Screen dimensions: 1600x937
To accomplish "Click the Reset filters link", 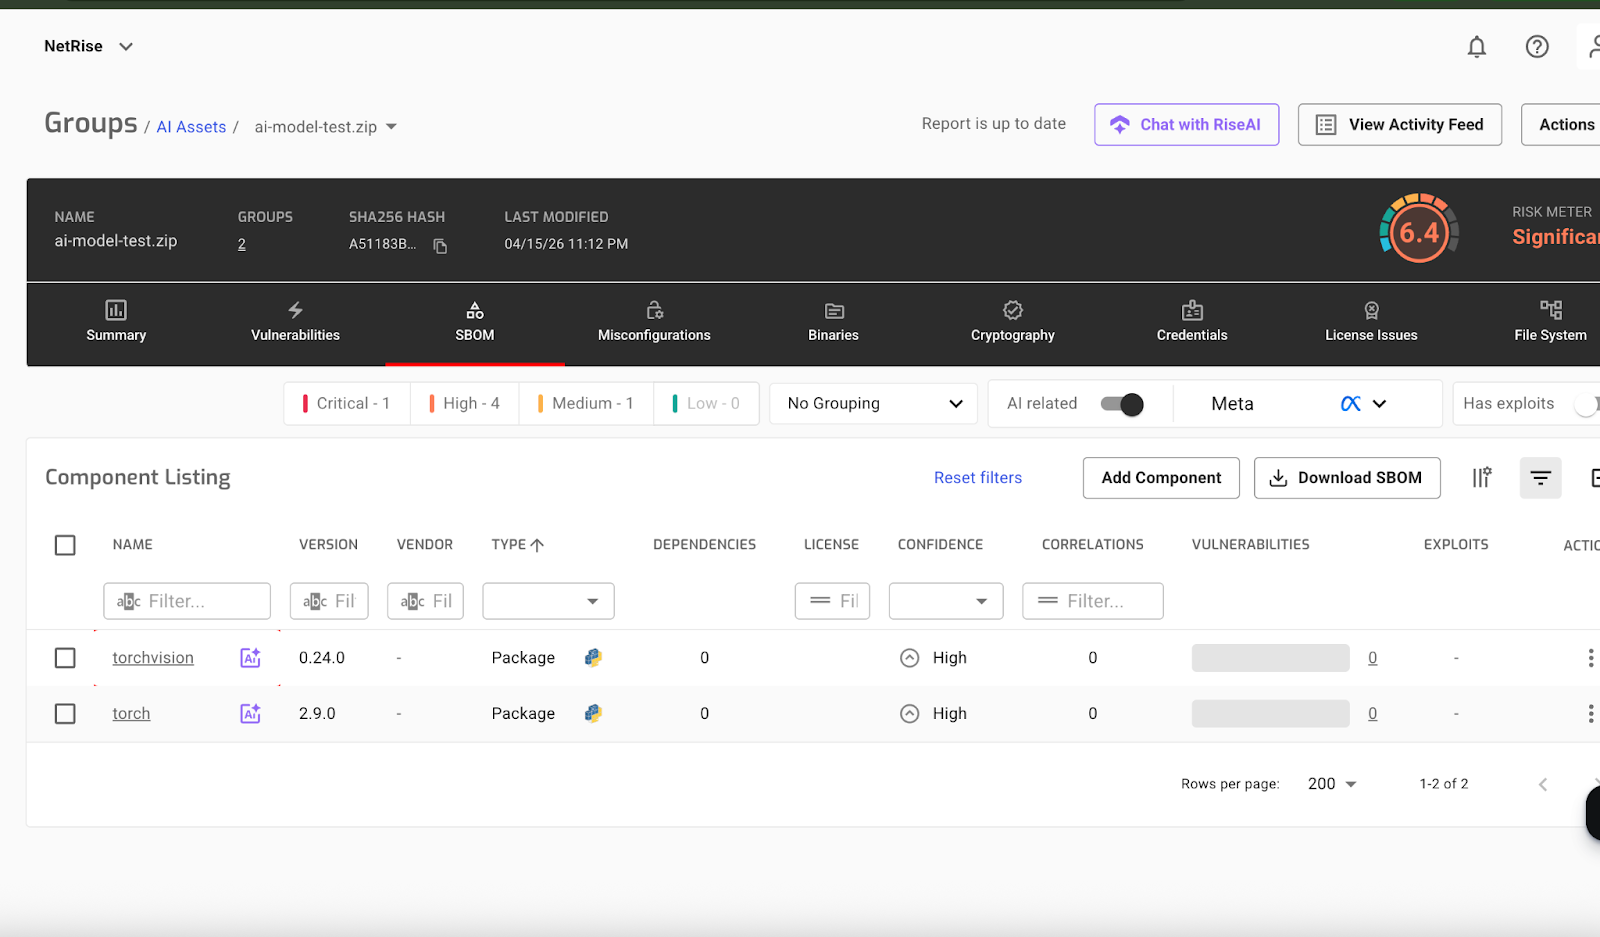I will pos(977,478).
